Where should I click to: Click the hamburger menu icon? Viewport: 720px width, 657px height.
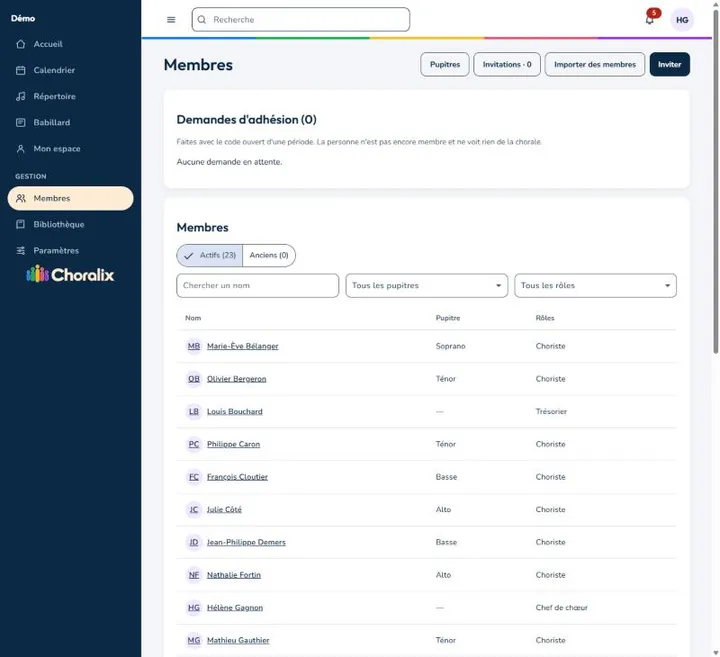point(171,20)
